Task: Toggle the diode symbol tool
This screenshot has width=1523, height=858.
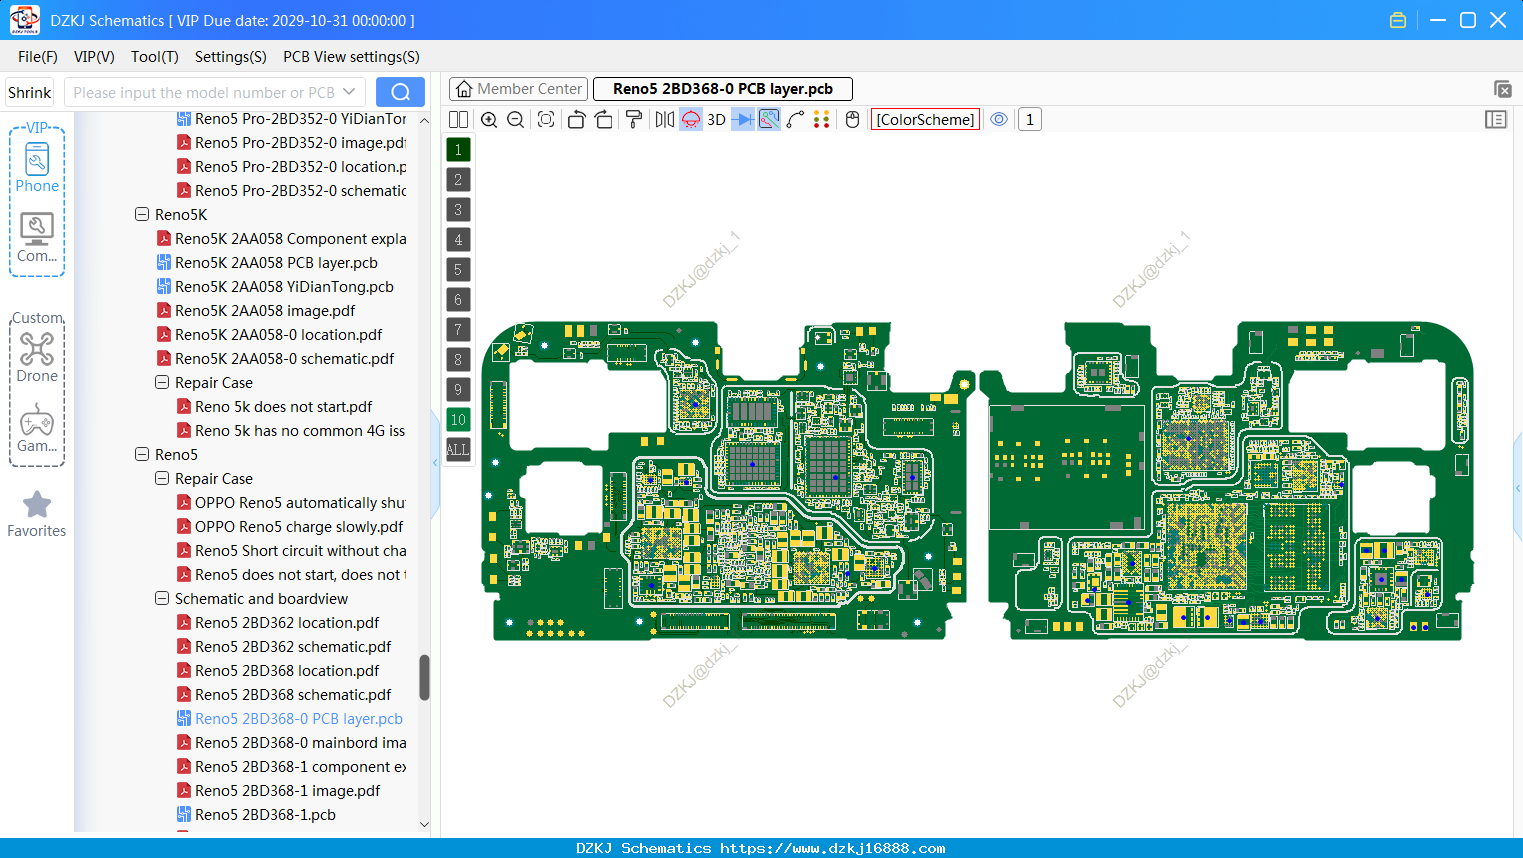Action: (x=743, y=120)
